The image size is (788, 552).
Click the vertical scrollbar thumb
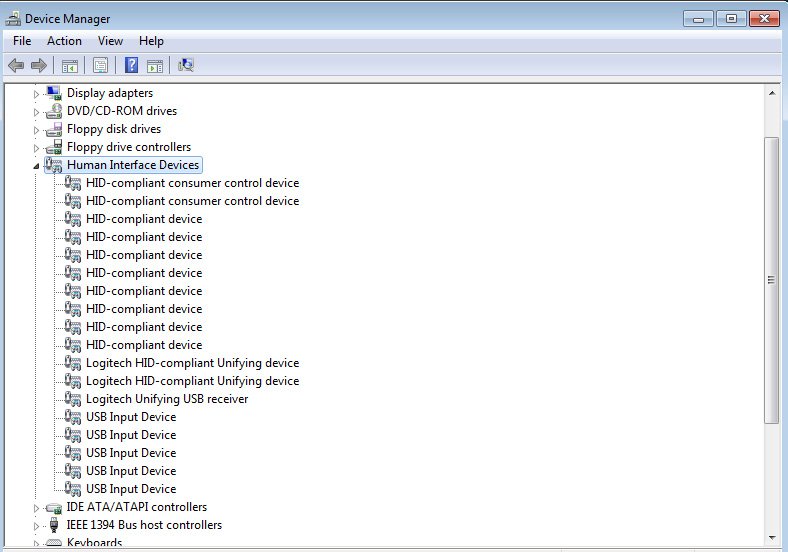point(771,280)
